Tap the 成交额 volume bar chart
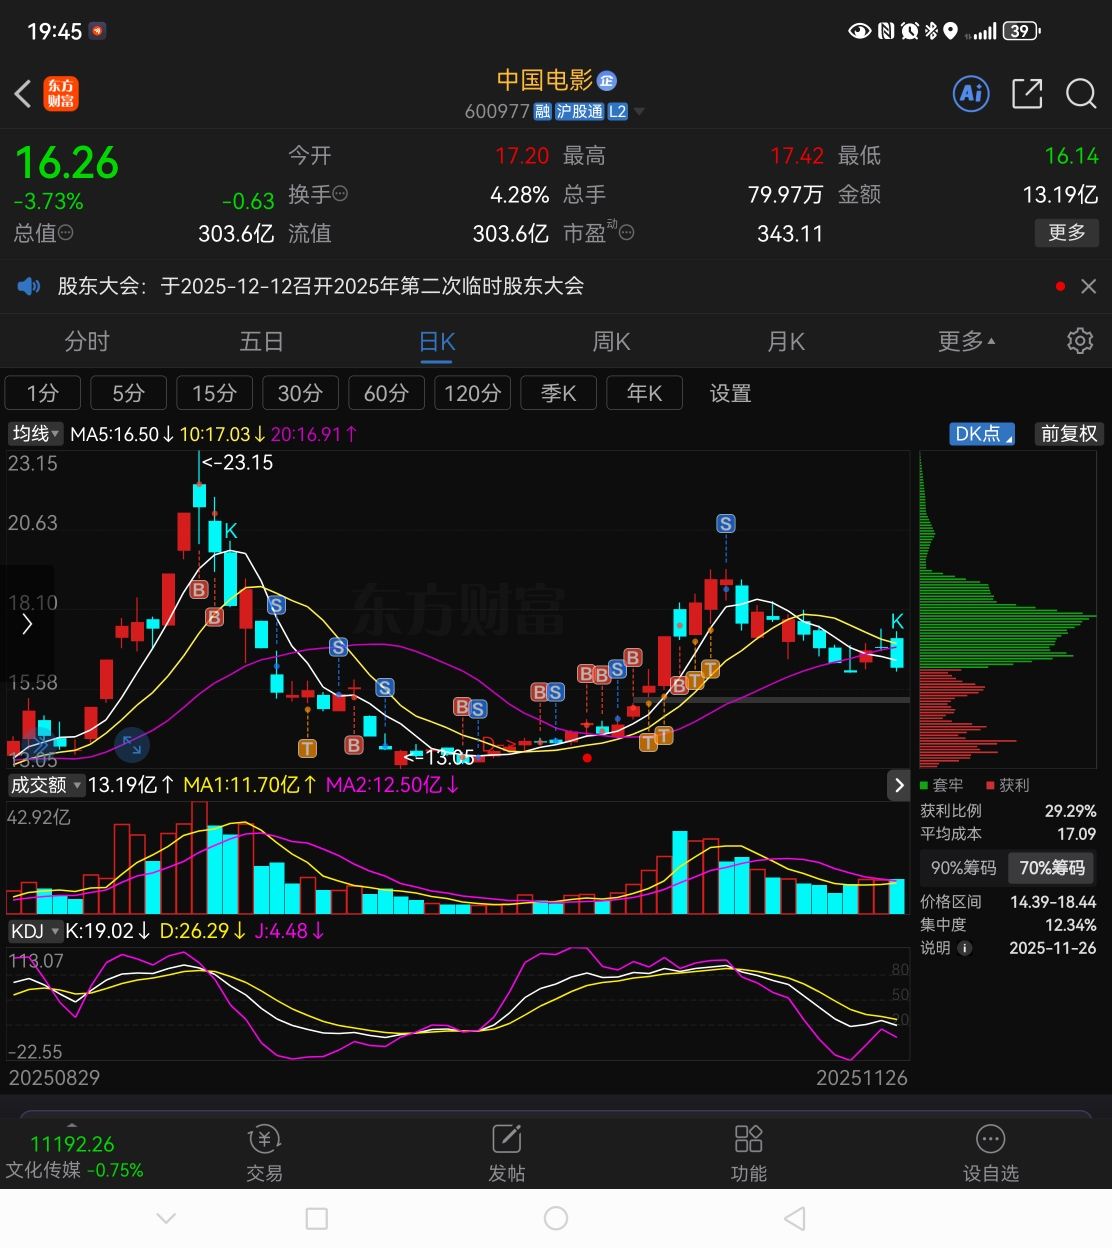The image size is (1112, 1248). click(x=458, y=858)
